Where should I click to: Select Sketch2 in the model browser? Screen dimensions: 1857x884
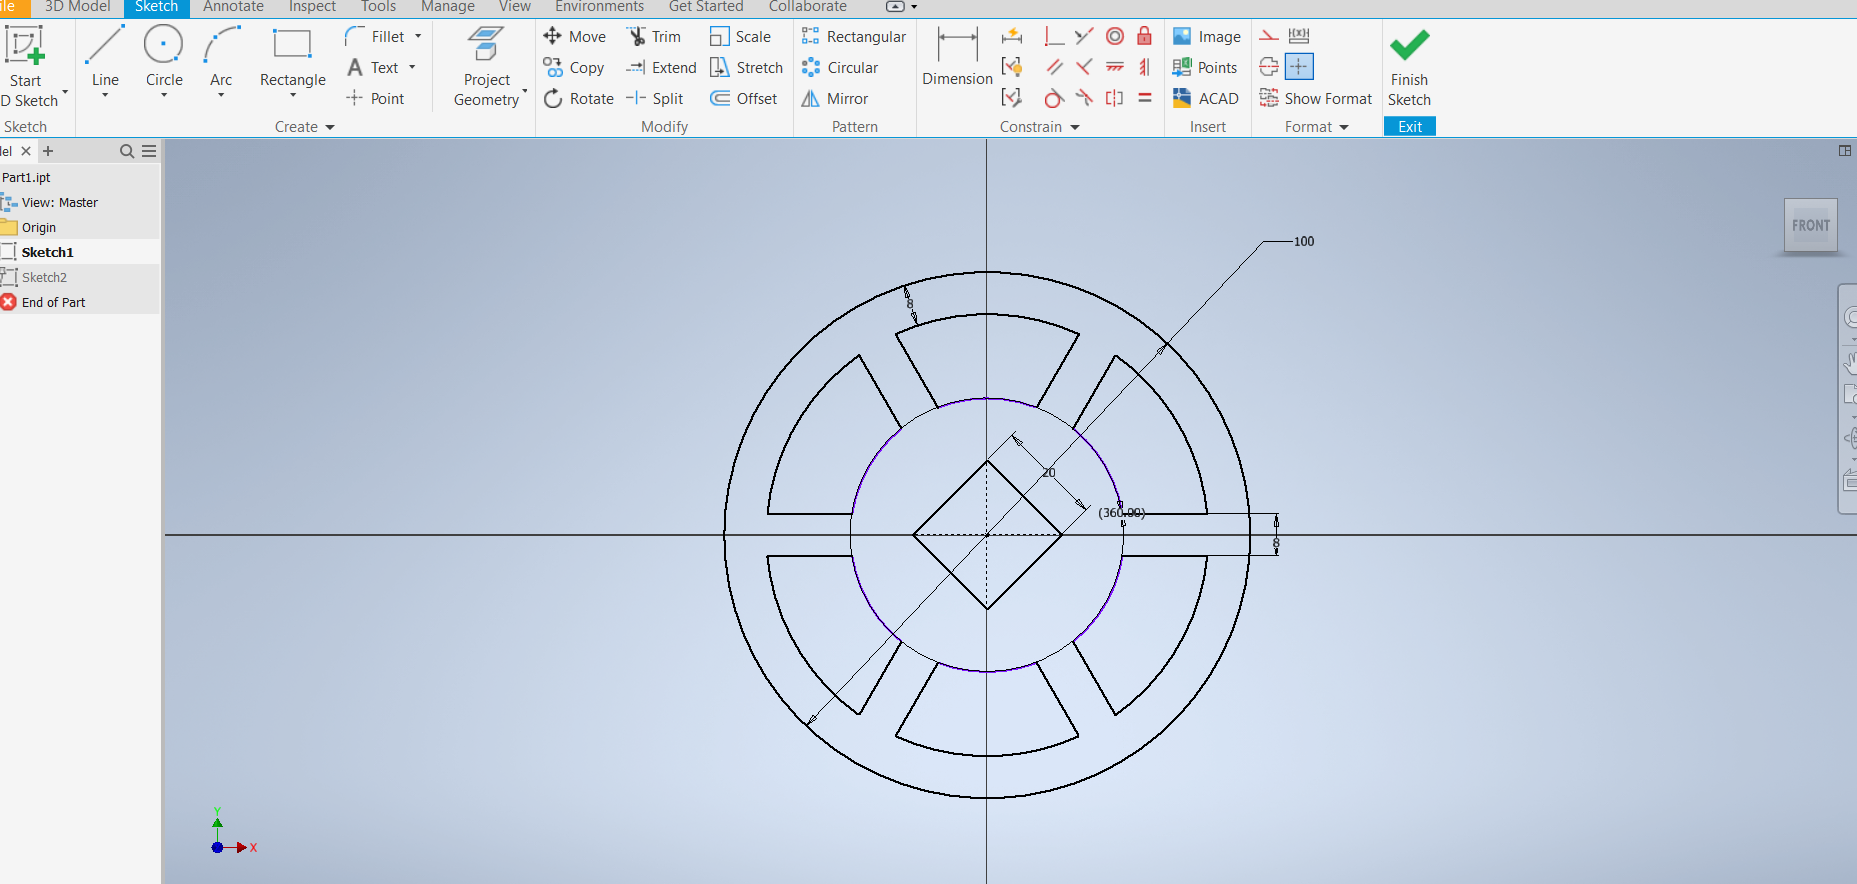tap(45, 277)
